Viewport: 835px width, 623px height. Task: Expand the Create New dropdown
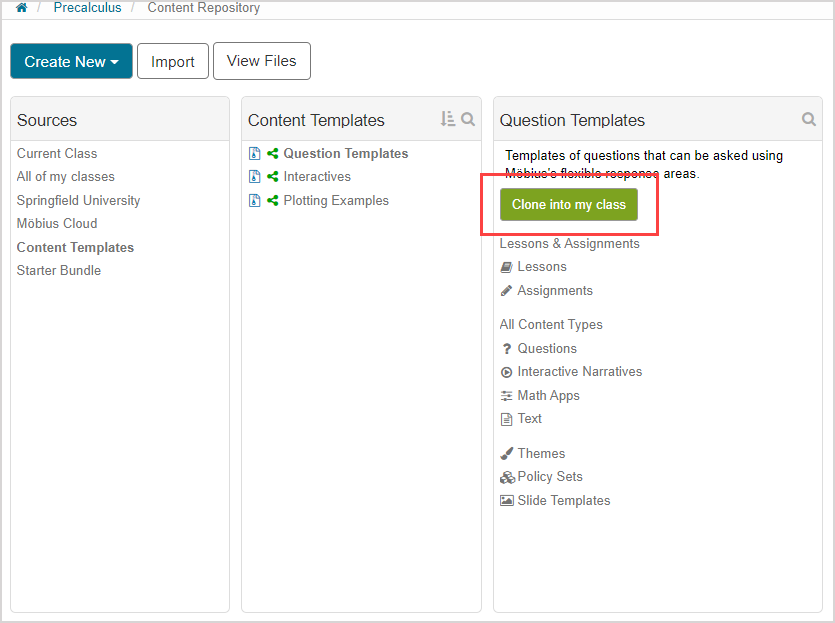70,61
